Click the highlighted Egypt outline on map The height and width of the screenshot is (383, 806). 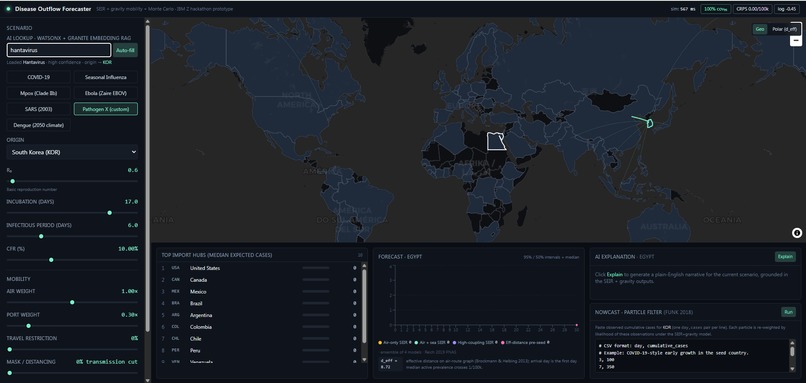tap(496, 141)
